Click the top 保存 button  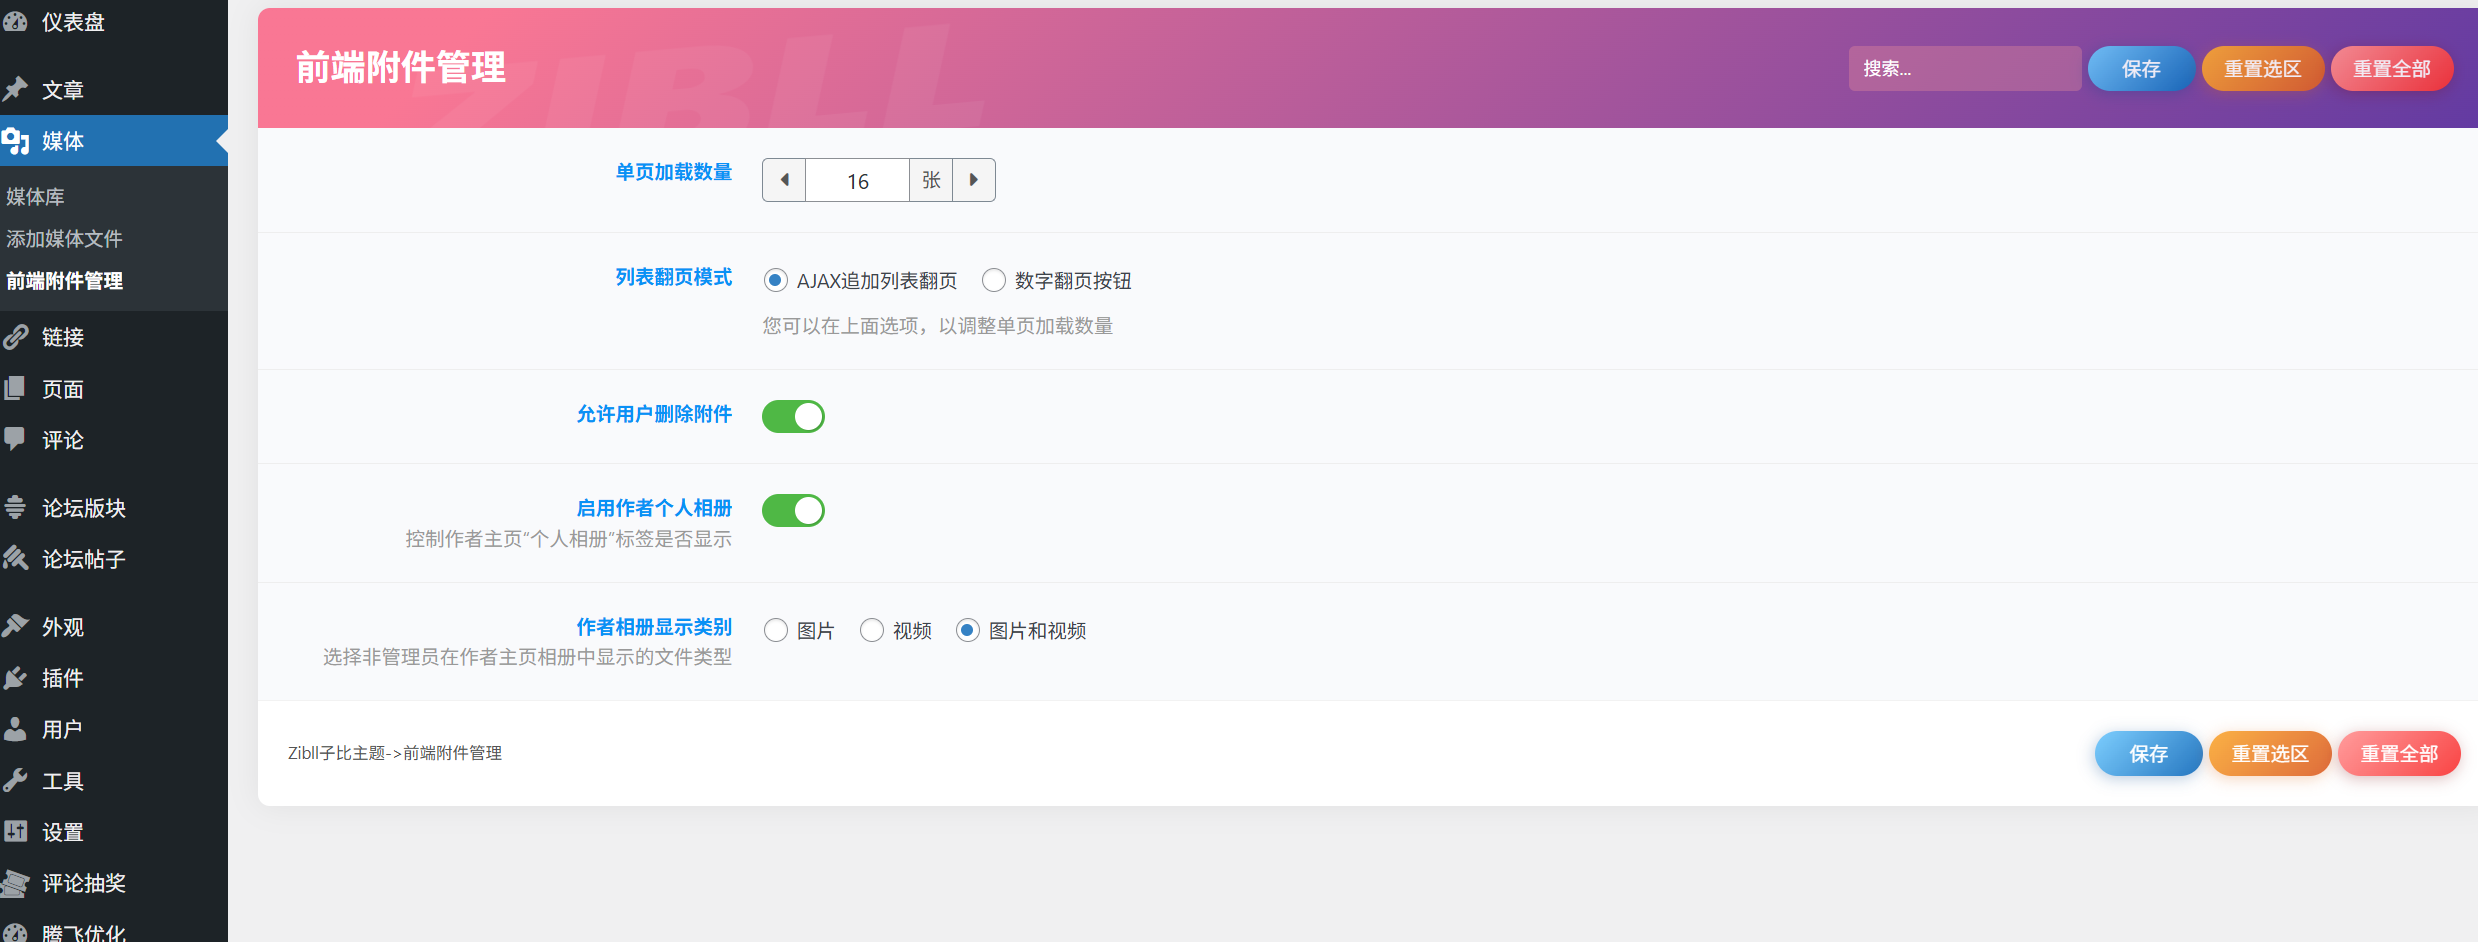tap(2141, 69)
